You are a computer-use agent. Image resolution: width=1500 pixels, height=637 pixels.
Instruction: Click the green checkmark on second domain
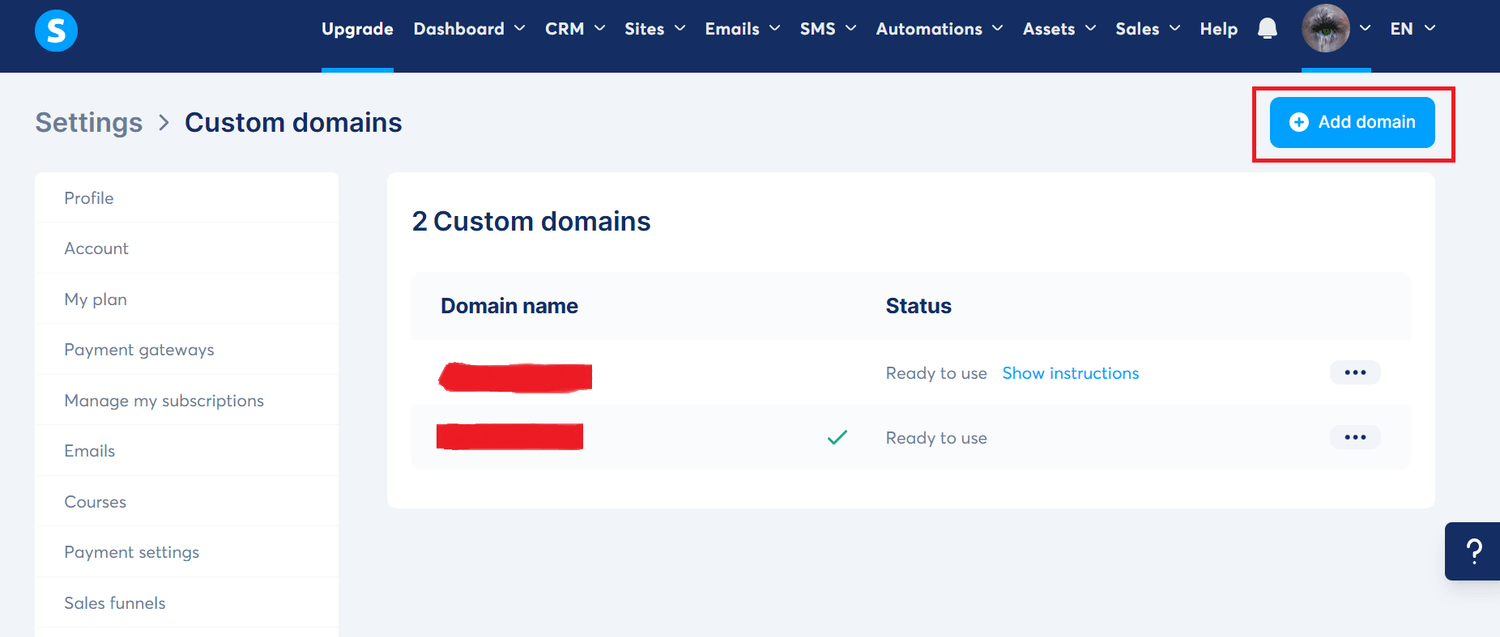click(837, 438)
